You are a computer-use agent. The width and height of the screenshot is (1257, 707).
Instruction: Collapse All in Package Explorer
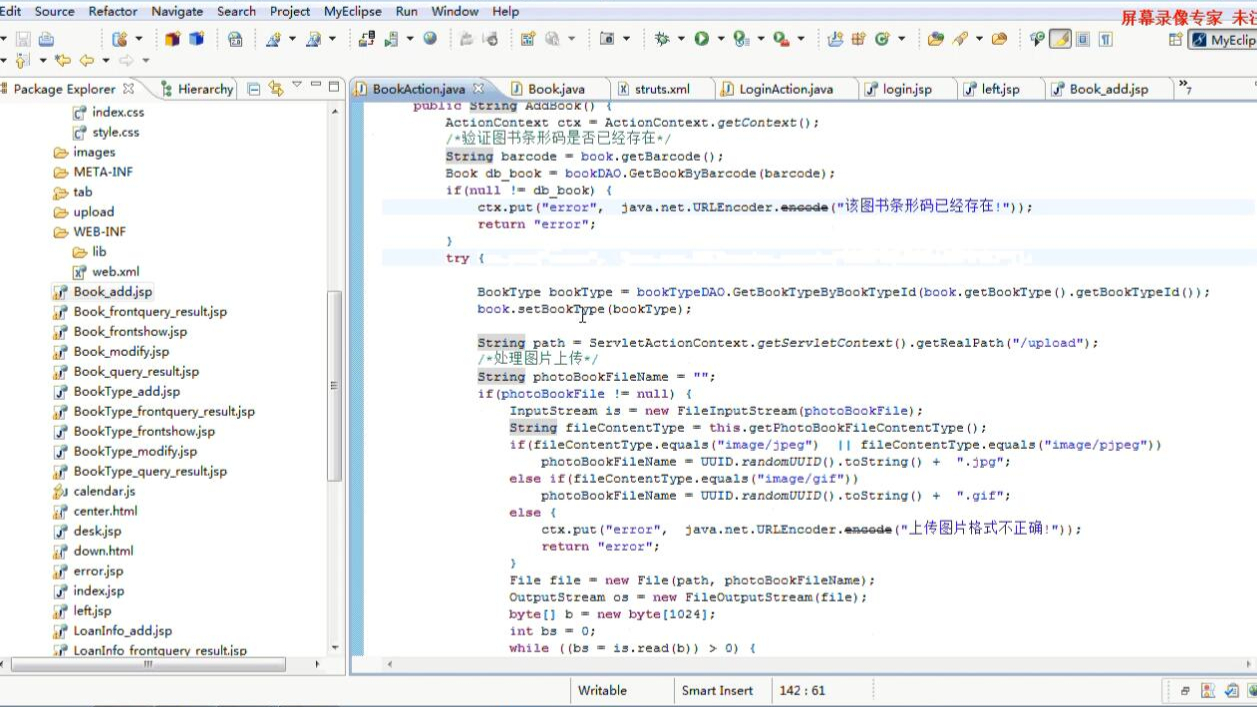[x=254, y=88]
